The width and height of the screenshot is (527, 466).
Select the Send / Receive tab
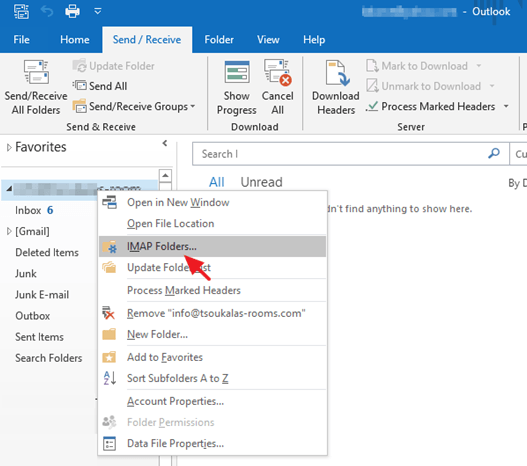[x=147, y=40]
